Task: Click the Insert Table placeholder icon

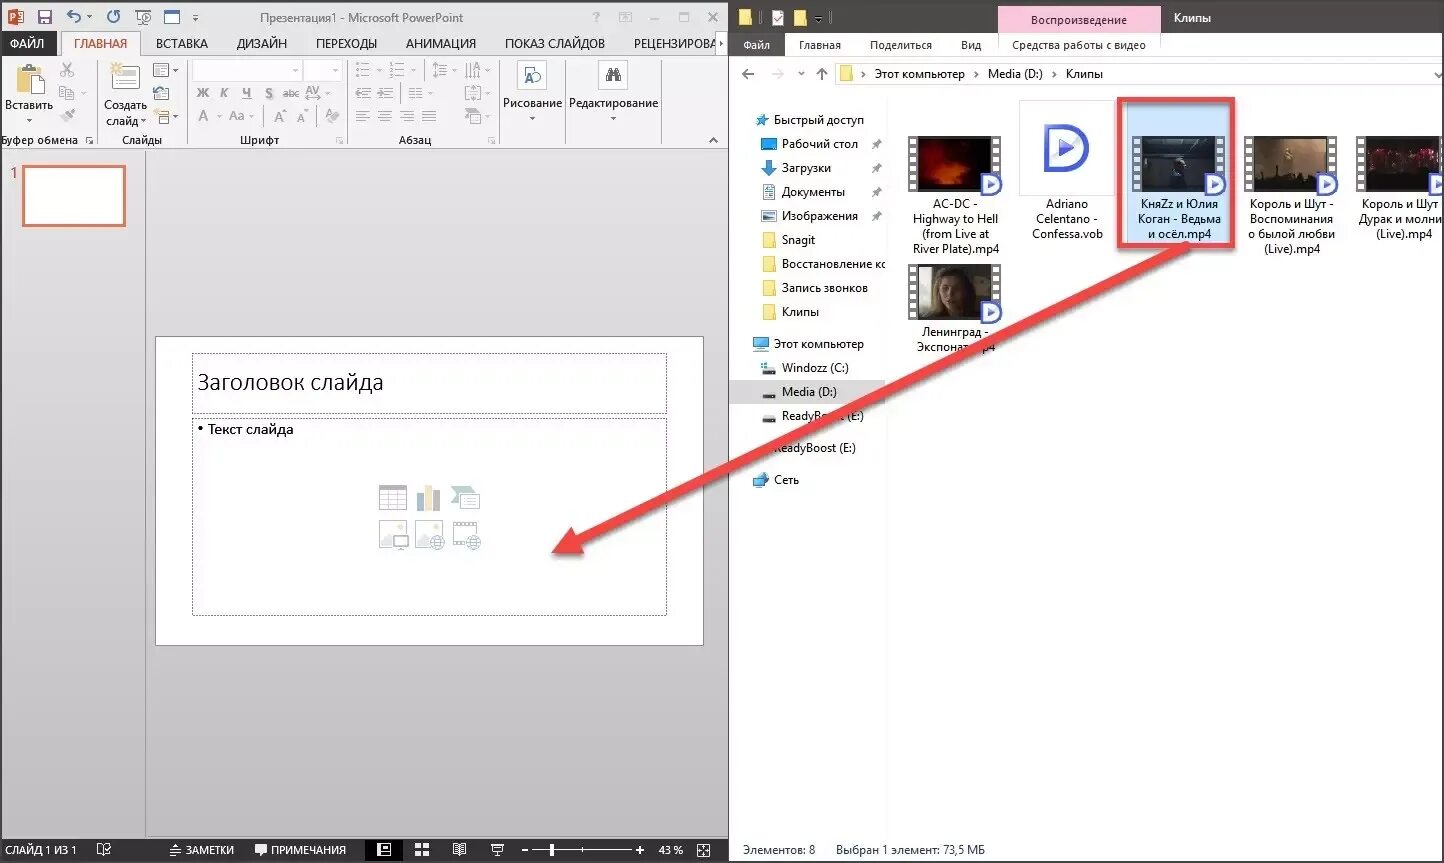Action: [393, 497]
